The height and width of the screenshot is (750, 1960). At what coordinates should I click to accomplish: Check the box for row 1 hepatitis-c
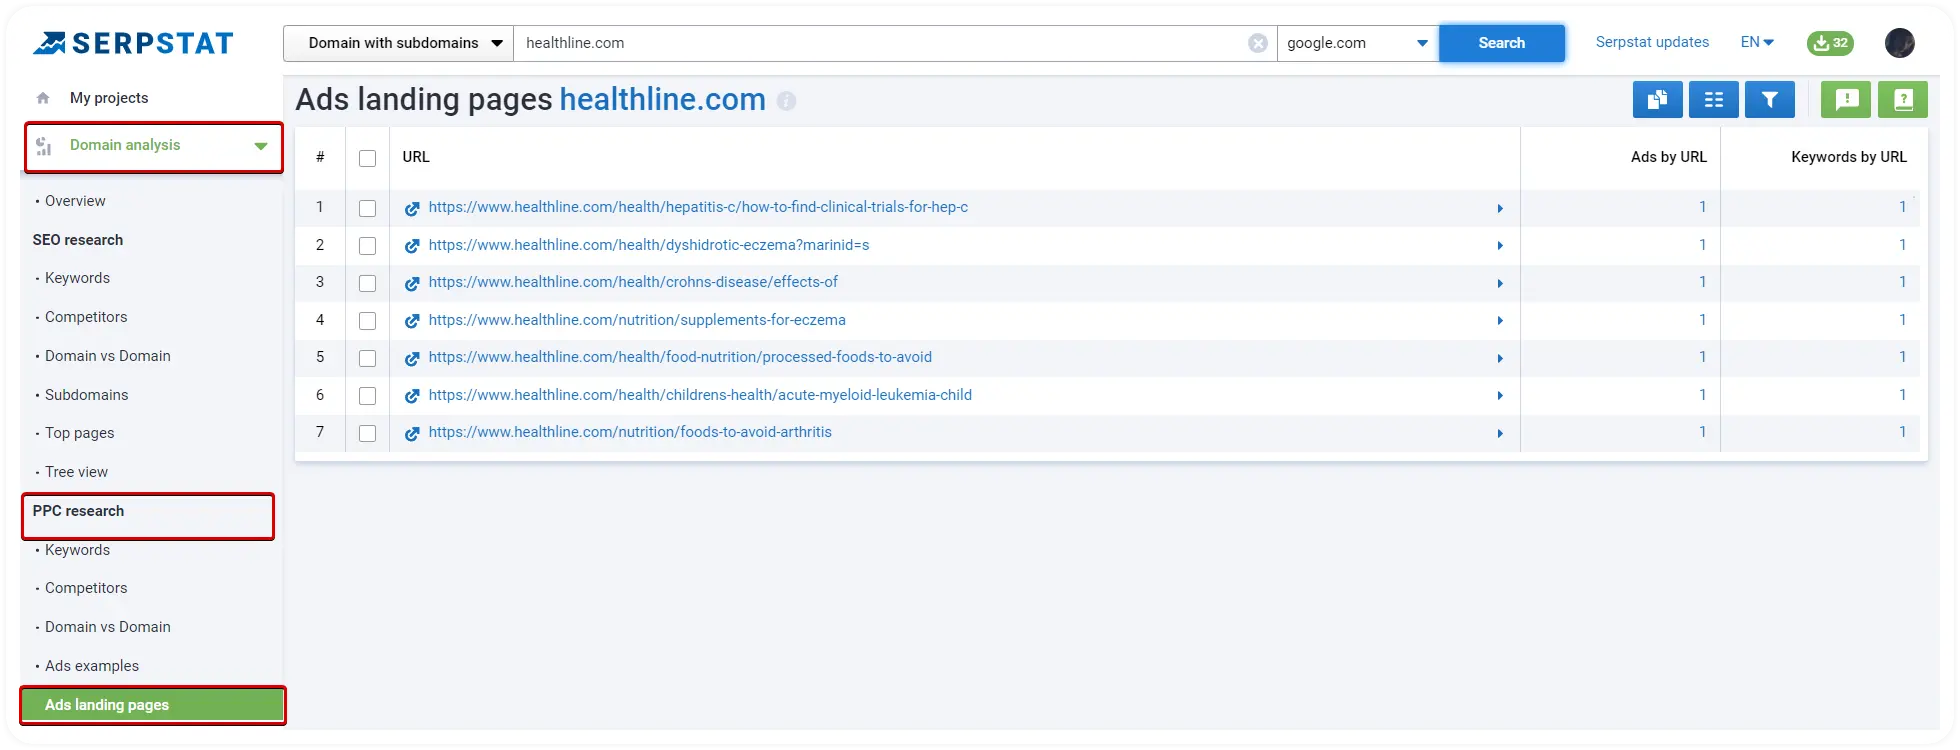[x=367, y=208]
